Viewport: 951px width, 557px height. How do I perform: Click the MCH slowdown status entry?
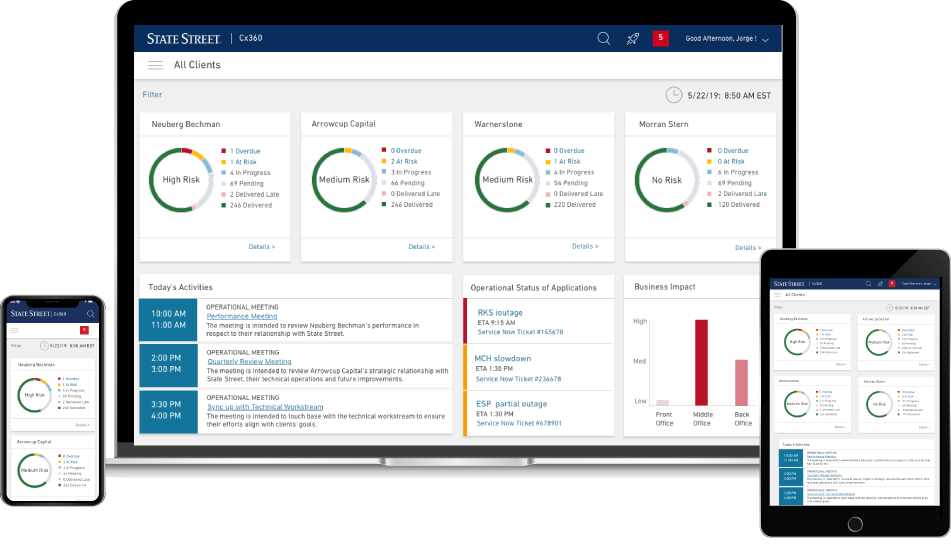[x=503, y=358]
